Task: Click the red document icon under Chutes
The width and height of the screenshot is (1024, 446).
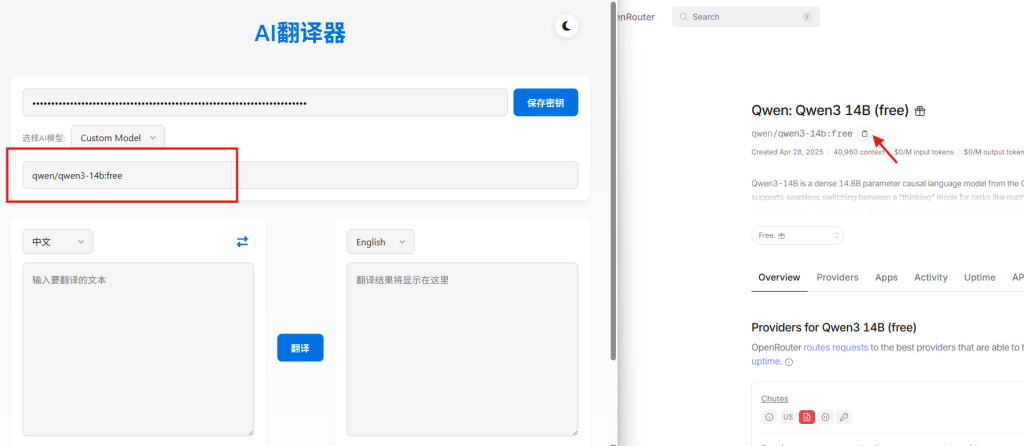Action: pyautogui.click(x=807, y=417)
